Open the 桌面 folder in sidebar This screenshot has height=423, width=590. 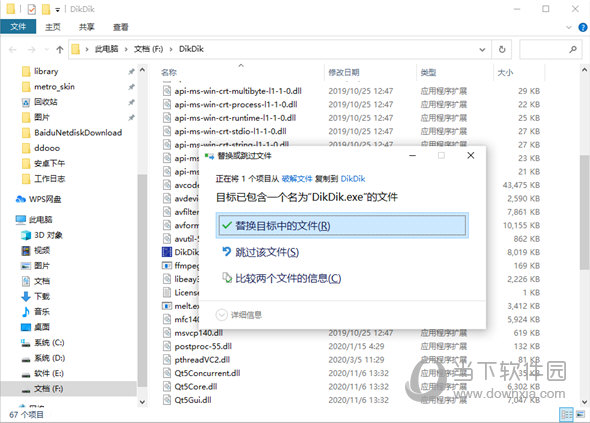point(42,327)
